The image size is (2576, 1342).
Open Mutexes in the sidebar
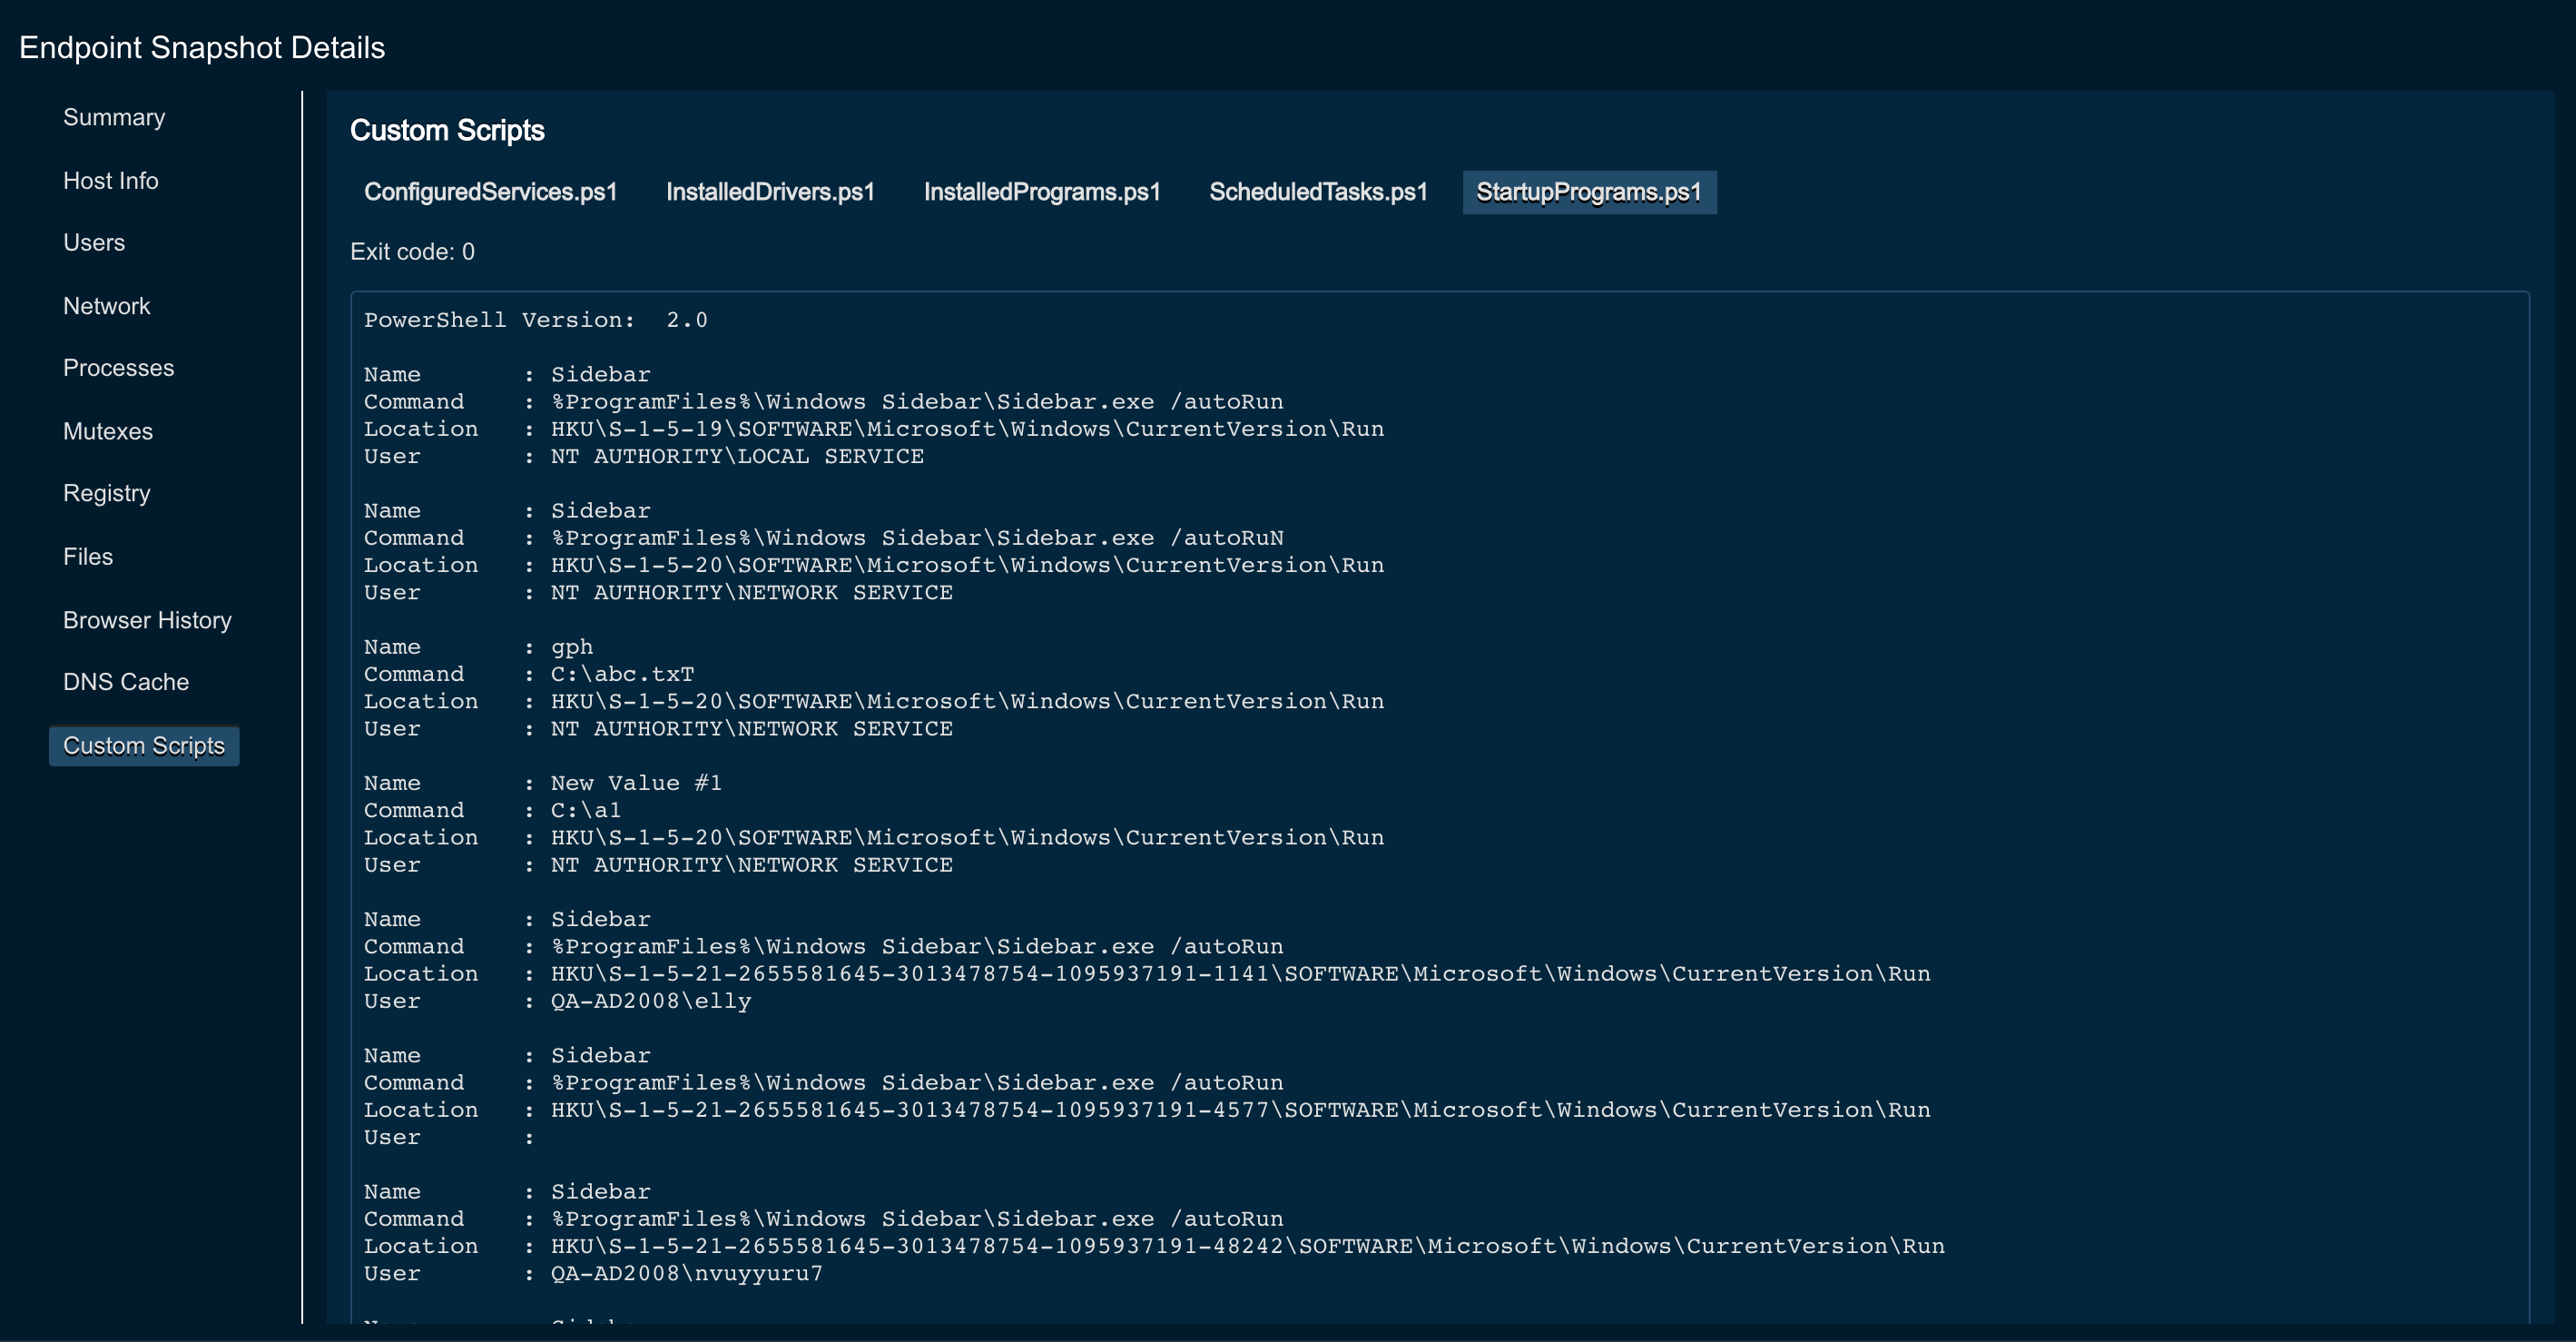pyautogui.click(x=108, y=431)
